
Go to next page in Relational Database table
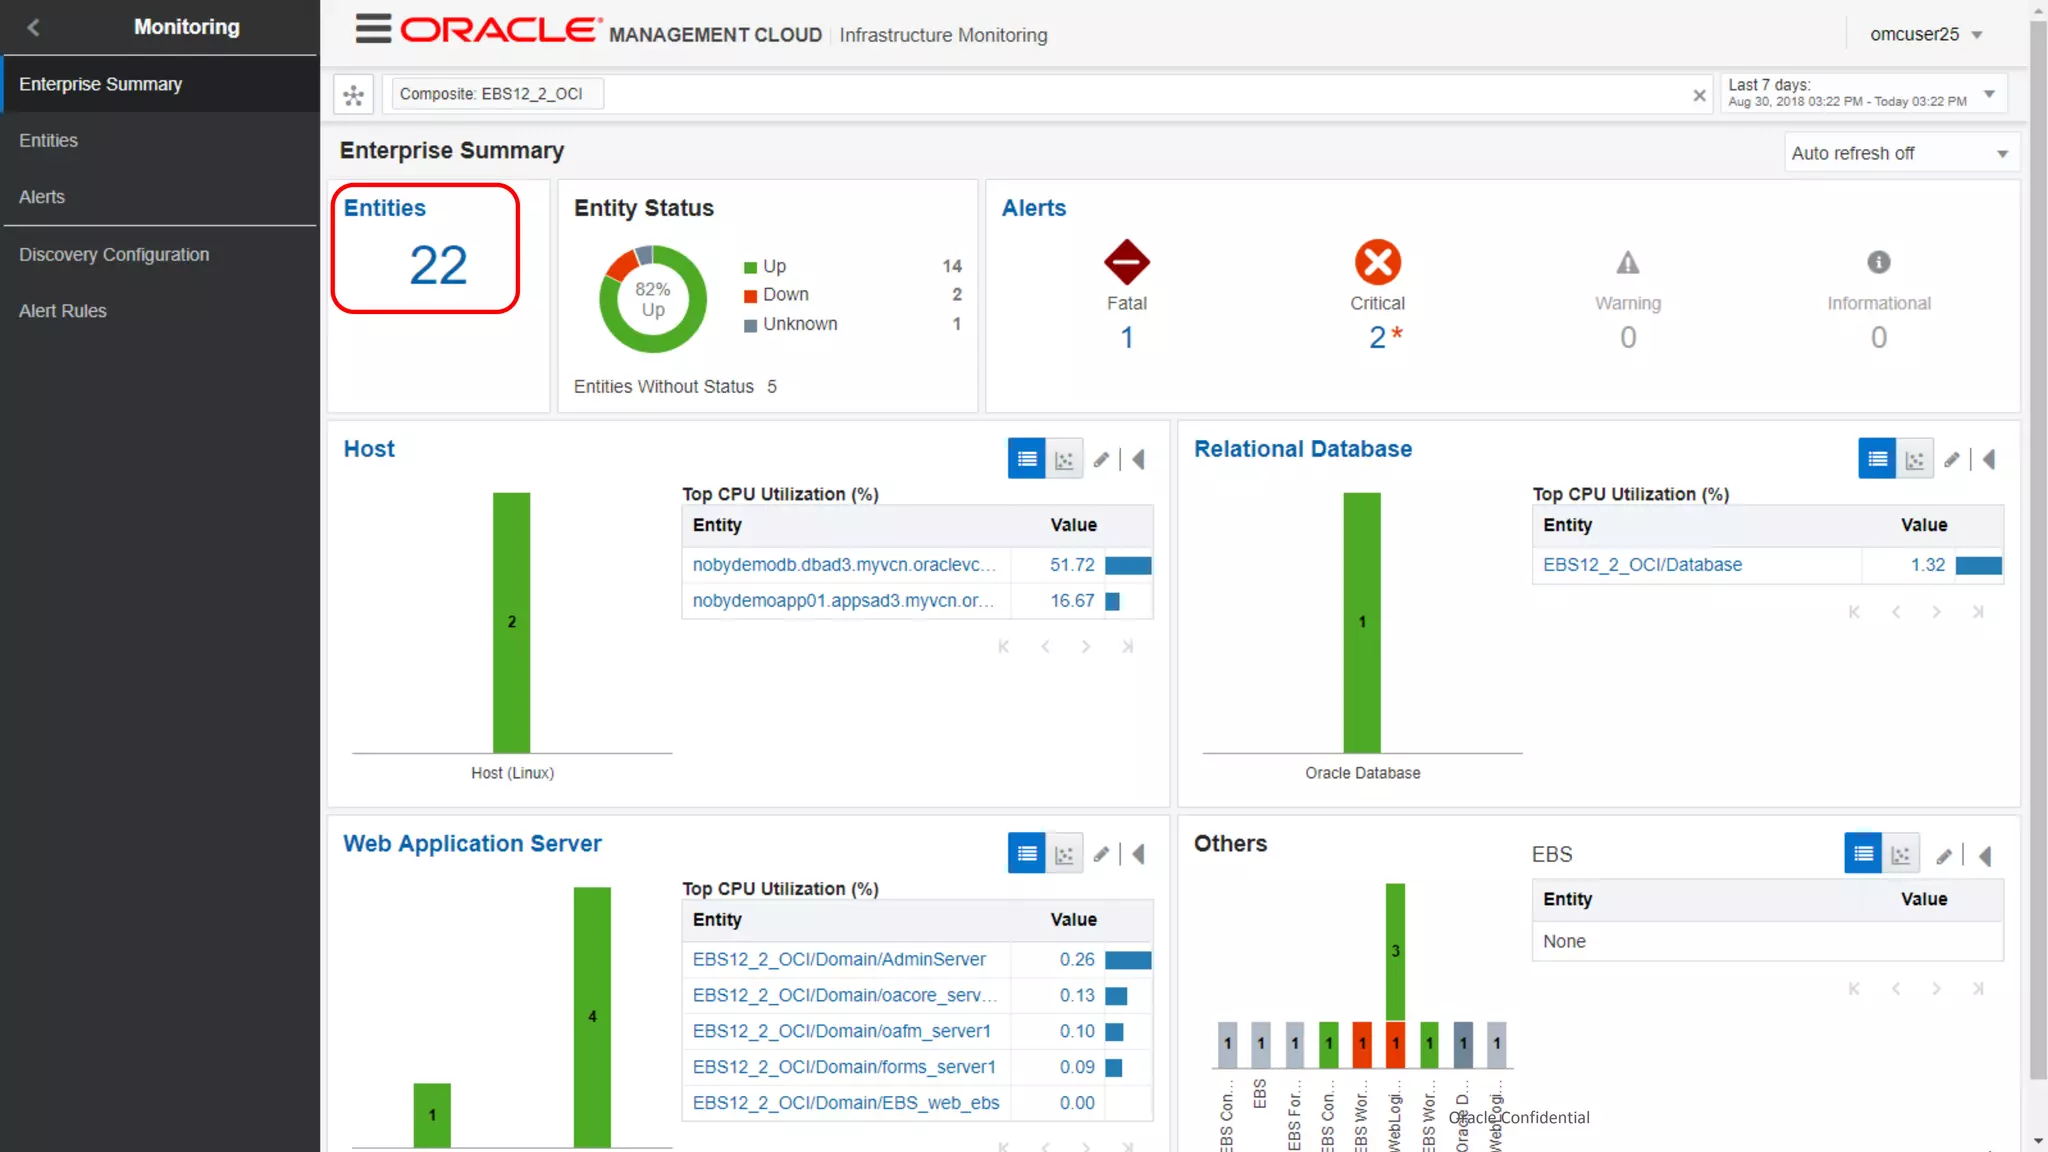tap(1936, 612)
